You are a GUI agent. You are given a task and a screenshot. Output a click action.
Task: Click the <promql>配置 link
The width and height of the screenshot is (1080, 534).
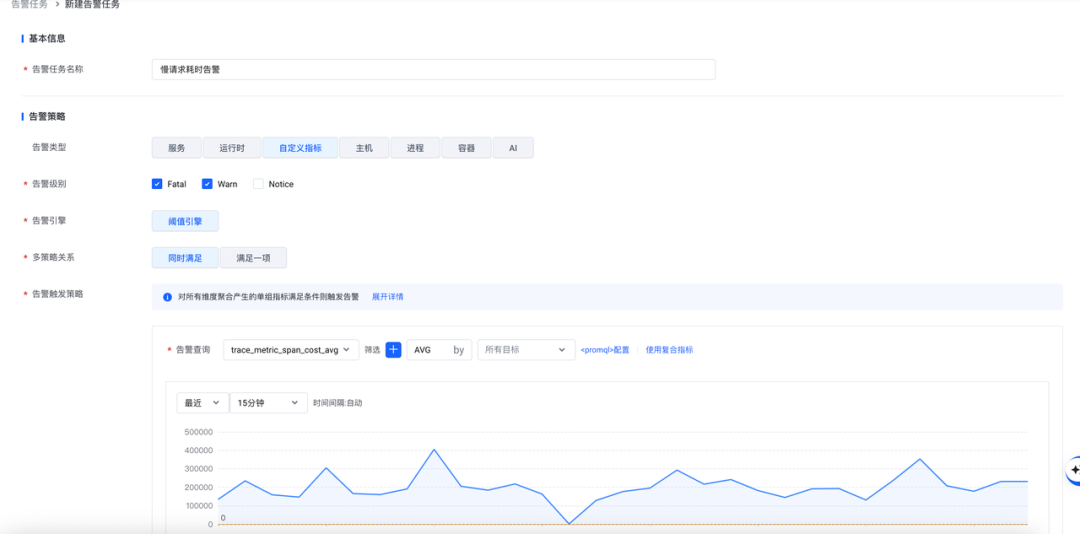(605, 350)
